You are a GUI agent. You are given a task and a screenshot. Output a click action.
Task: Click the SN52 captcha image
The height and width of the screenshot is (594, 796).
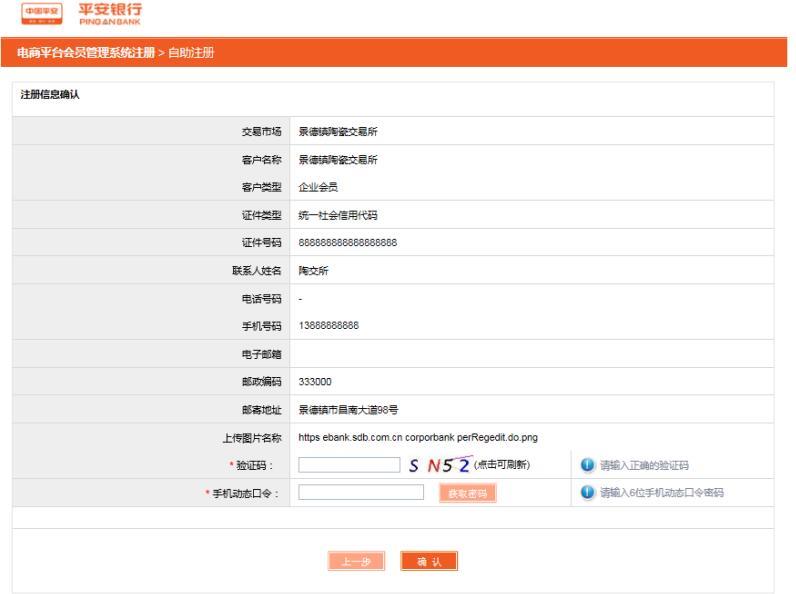click(x=440, y=464)
